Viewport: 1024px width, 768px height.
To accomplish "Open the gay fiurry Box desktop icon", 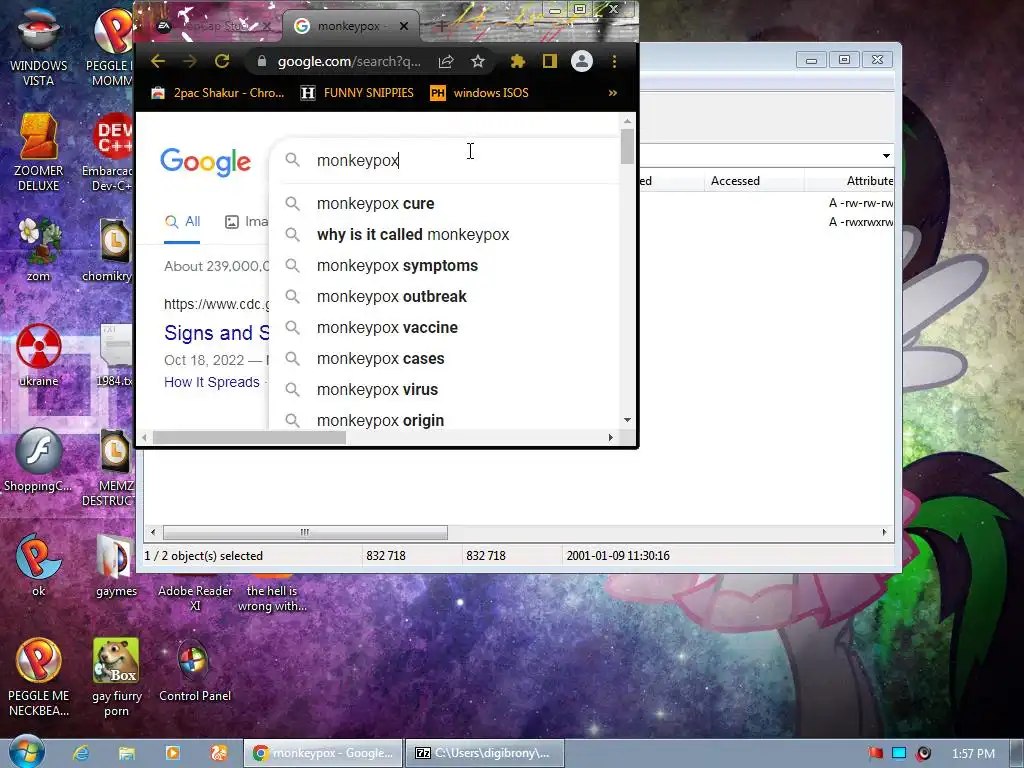I will [116, 677].
